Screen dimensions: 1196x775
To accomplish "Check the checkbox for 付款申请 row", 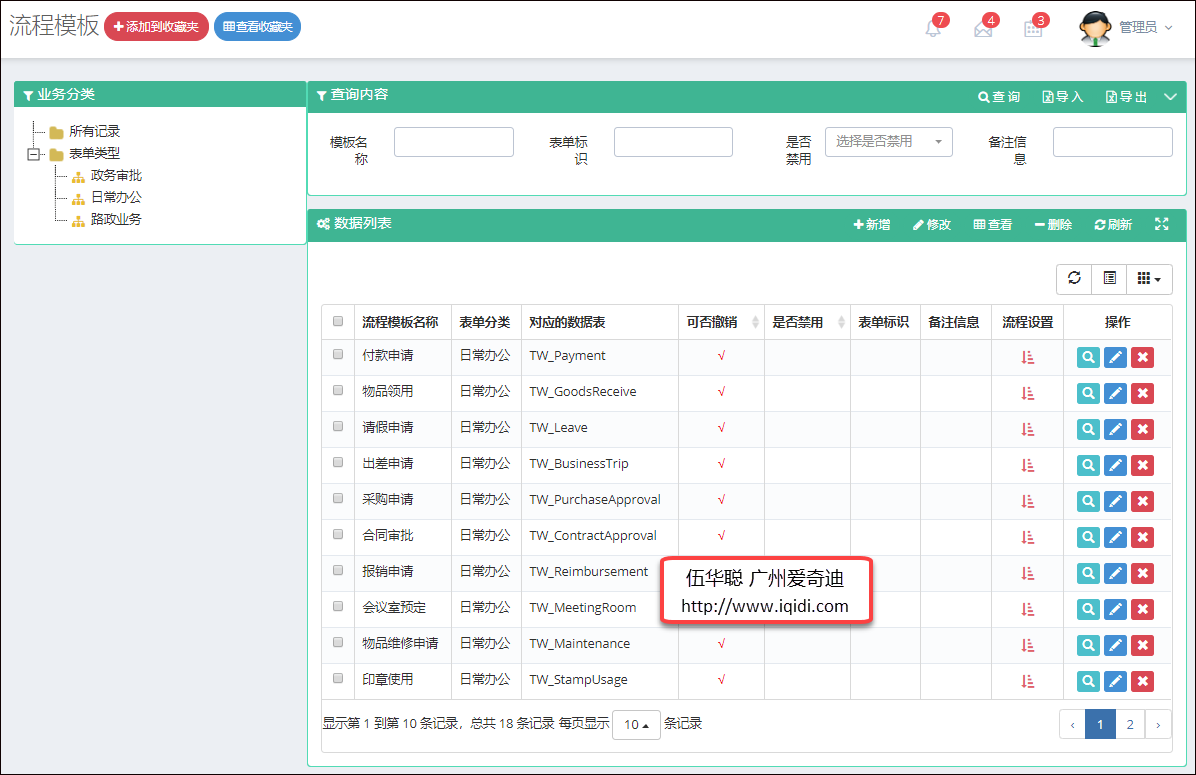I will click(338, 354).
